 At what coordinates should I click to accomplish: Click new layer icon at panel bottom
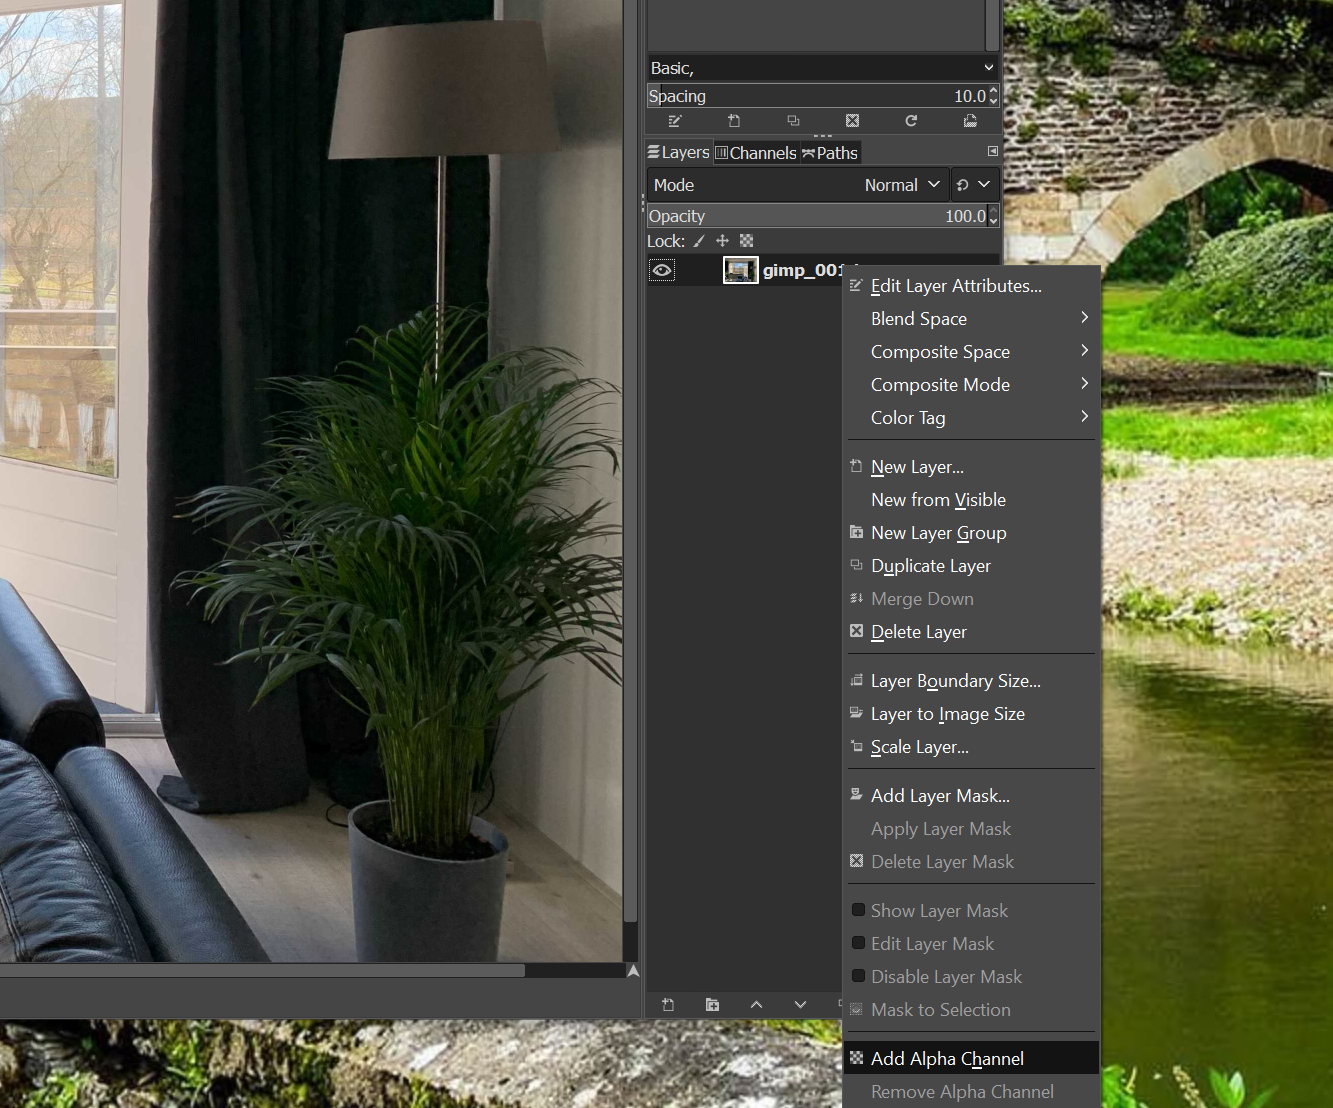(668, 1005)
